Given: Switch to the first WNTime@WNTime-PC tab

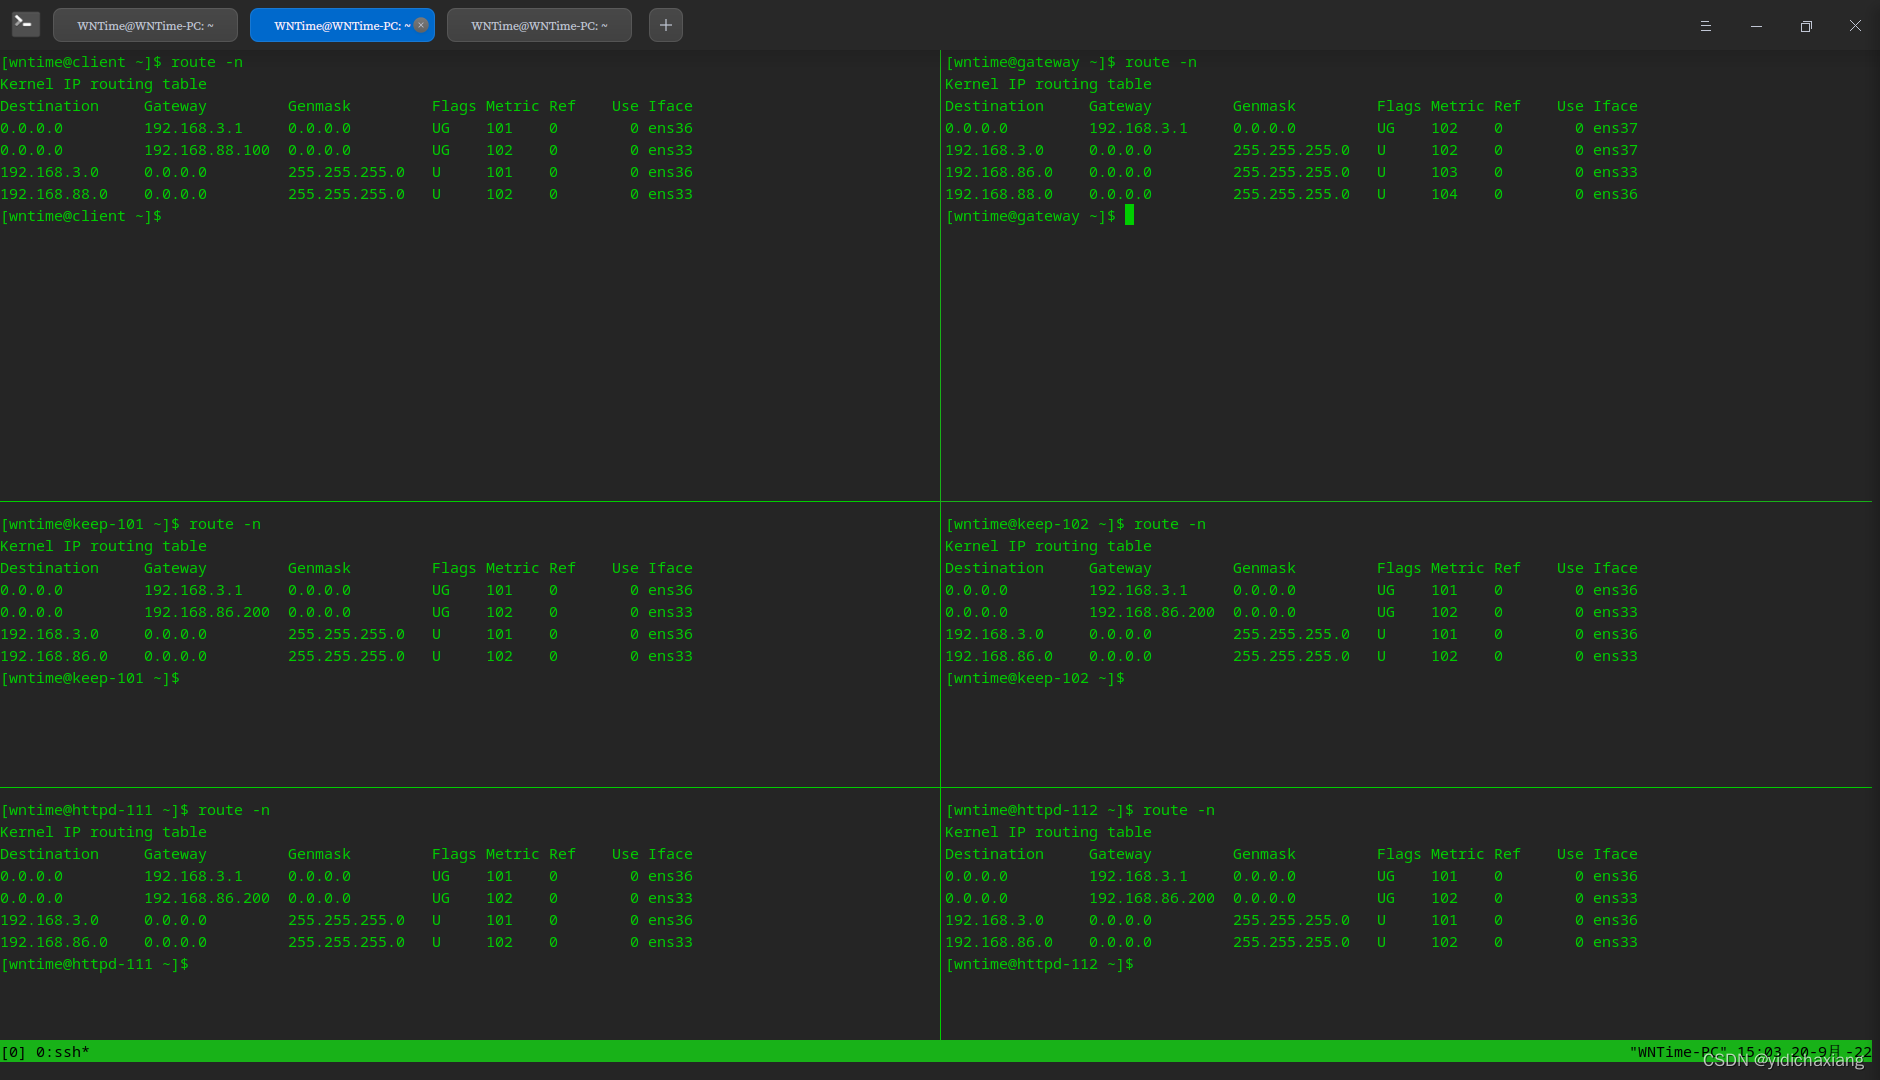Looking at the screenshot, I should coord(145,24).
